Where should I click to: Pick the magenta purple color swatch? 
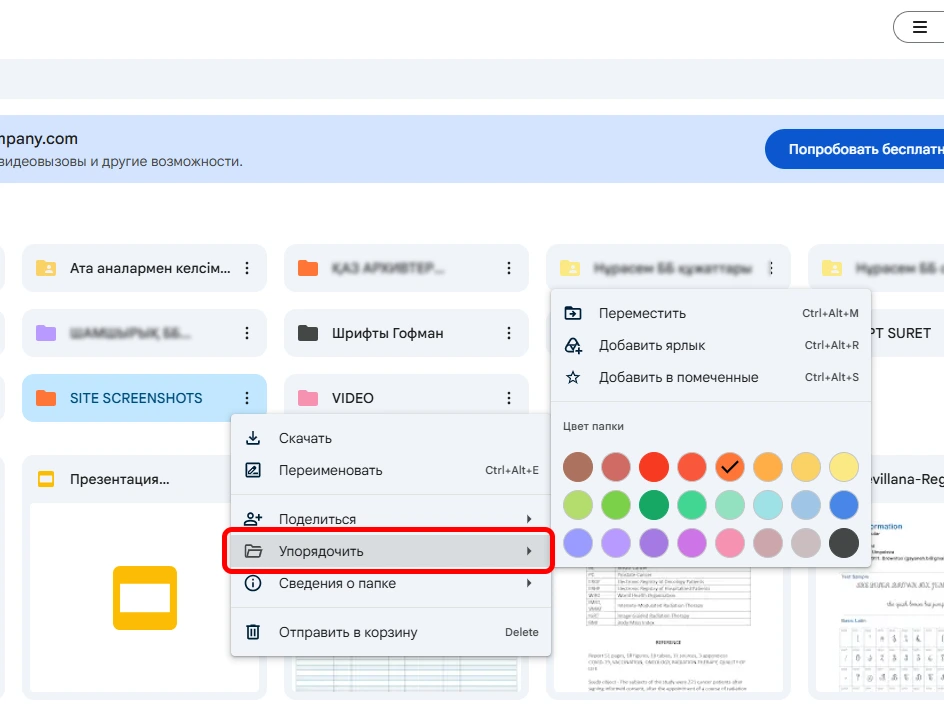(692, 542)
